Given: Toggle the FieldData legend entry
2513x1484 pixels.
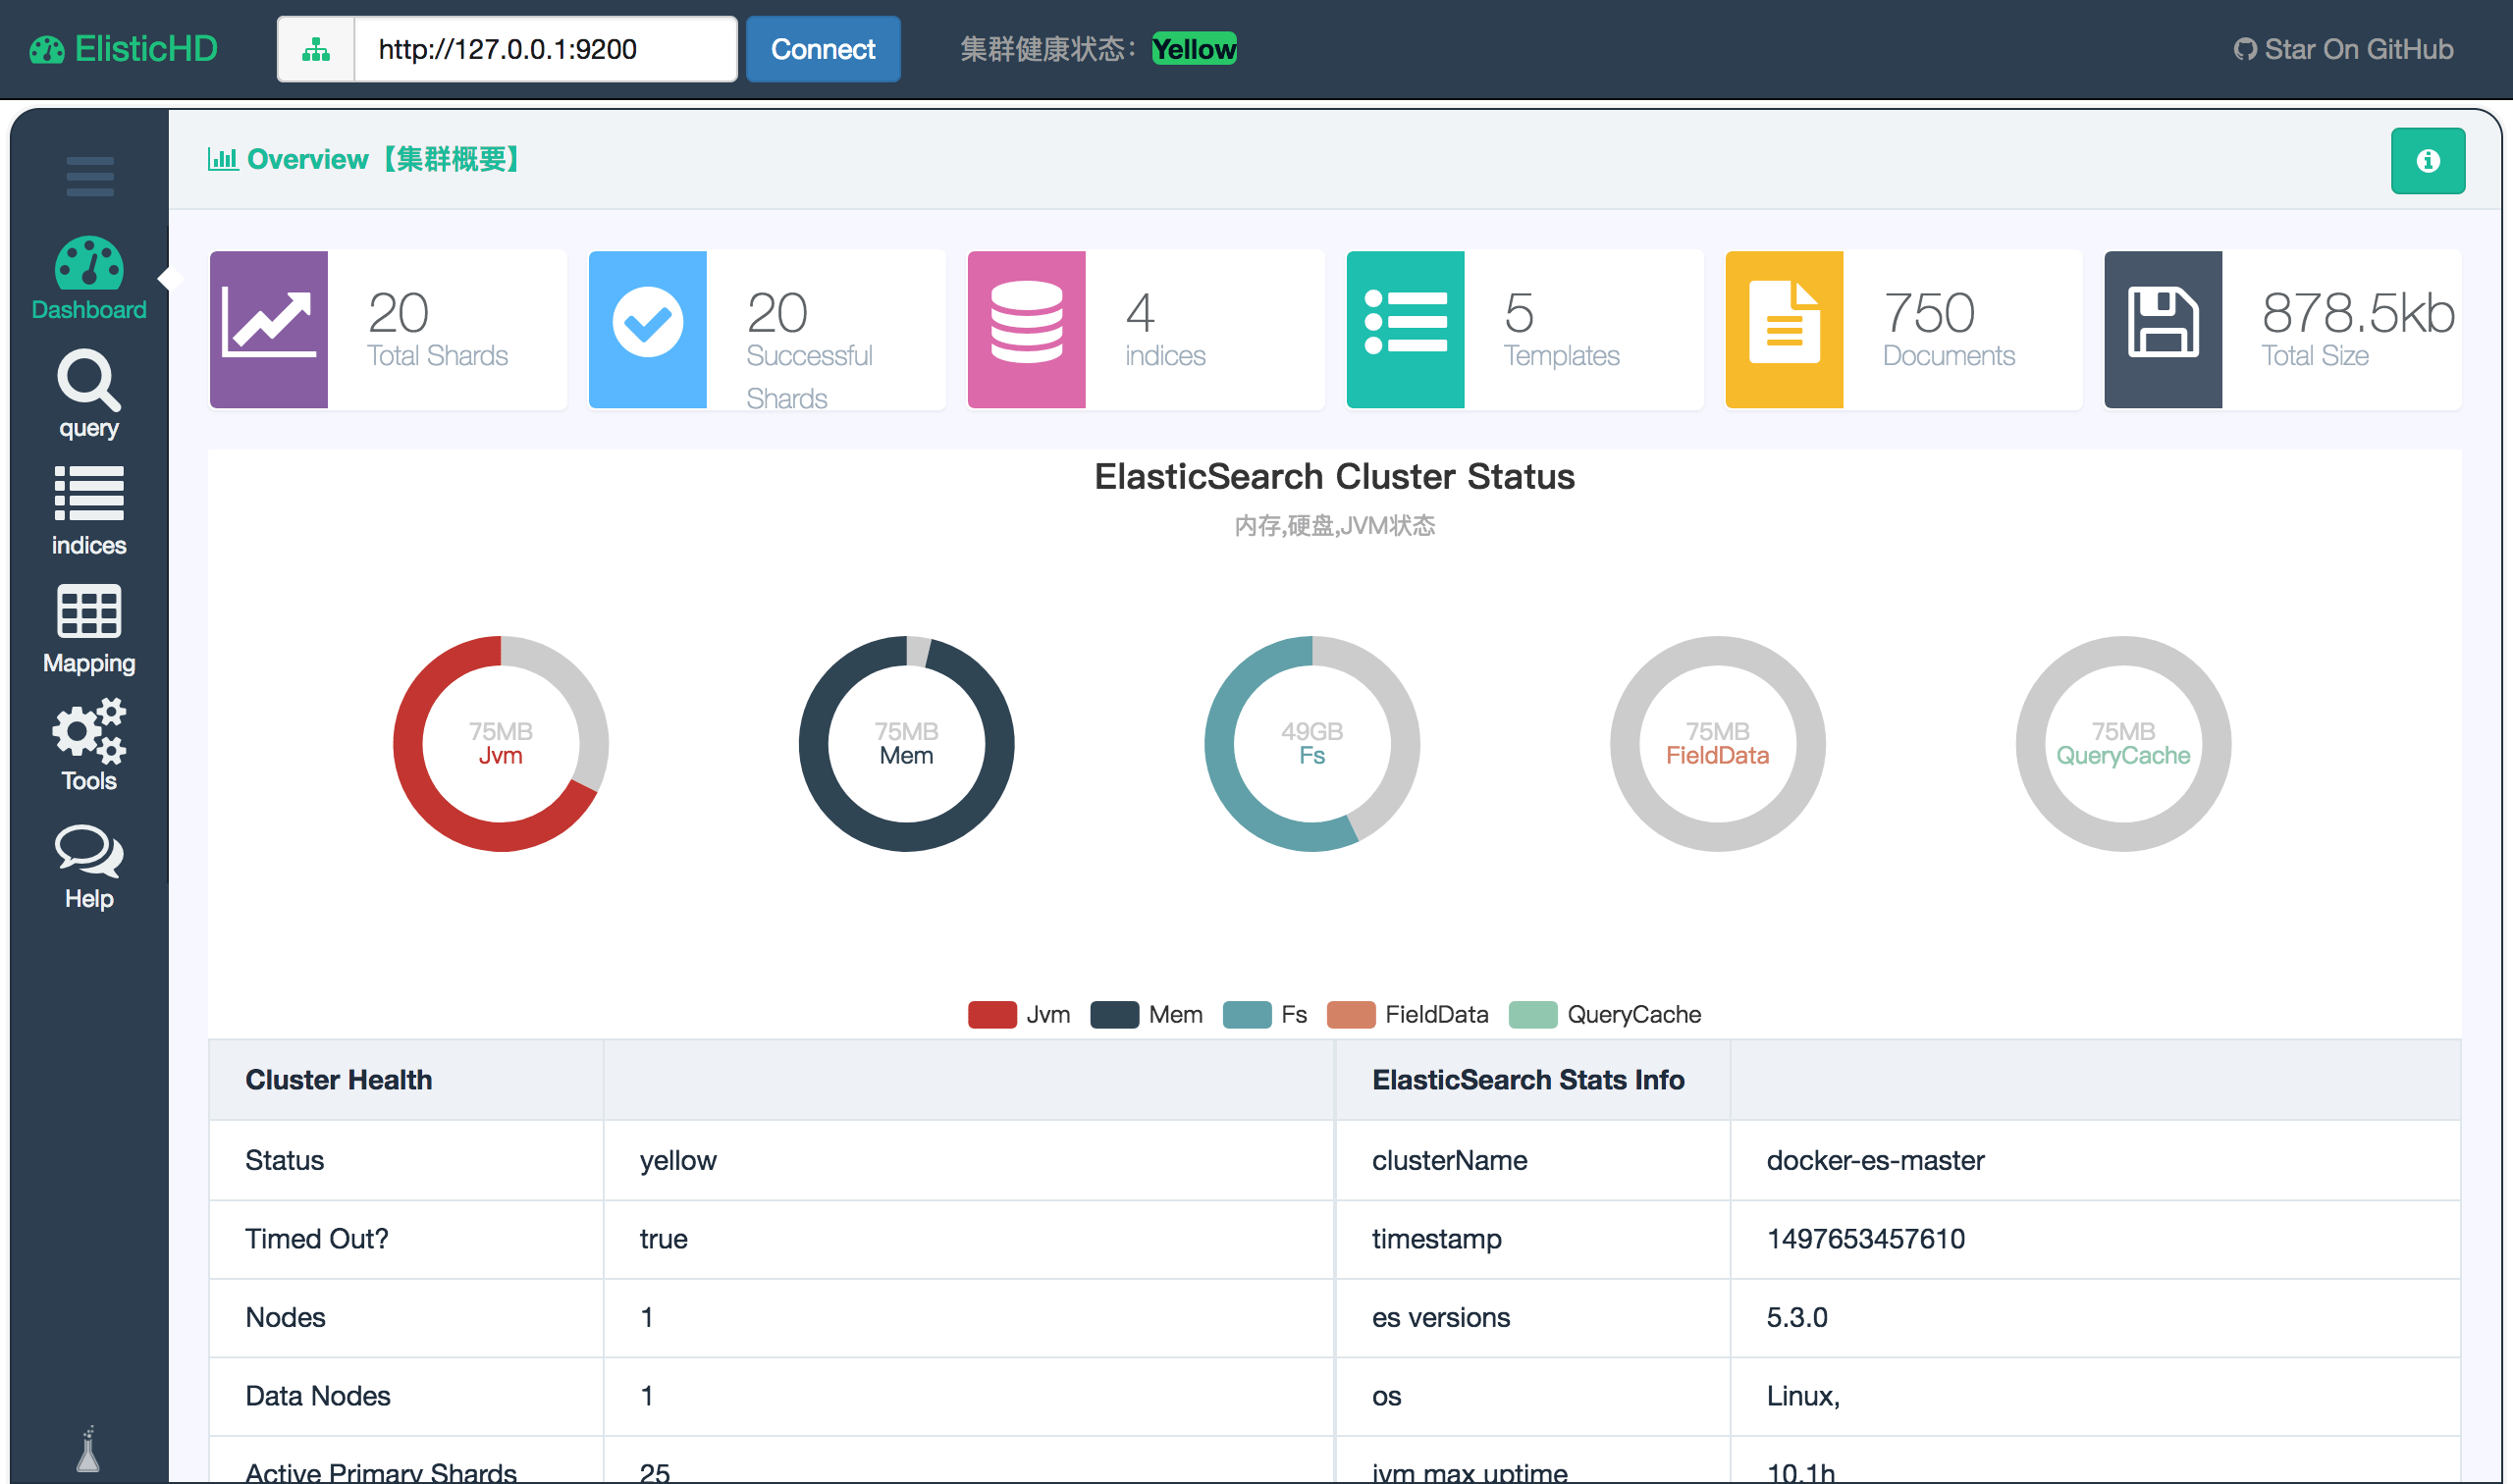Looking at the screenshot, I should 1407,1014.
